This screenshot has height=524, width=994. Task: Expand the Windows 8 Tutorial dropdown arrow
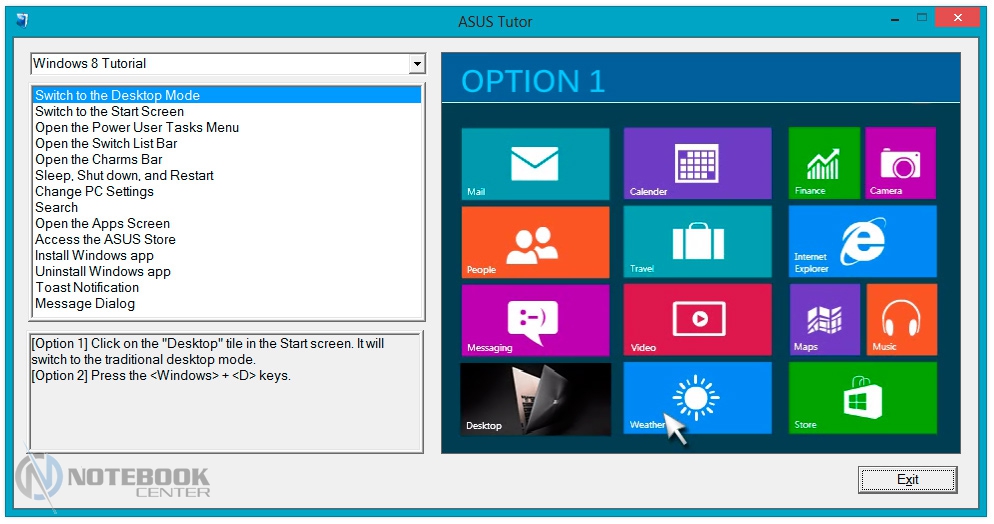click(417, 64)
